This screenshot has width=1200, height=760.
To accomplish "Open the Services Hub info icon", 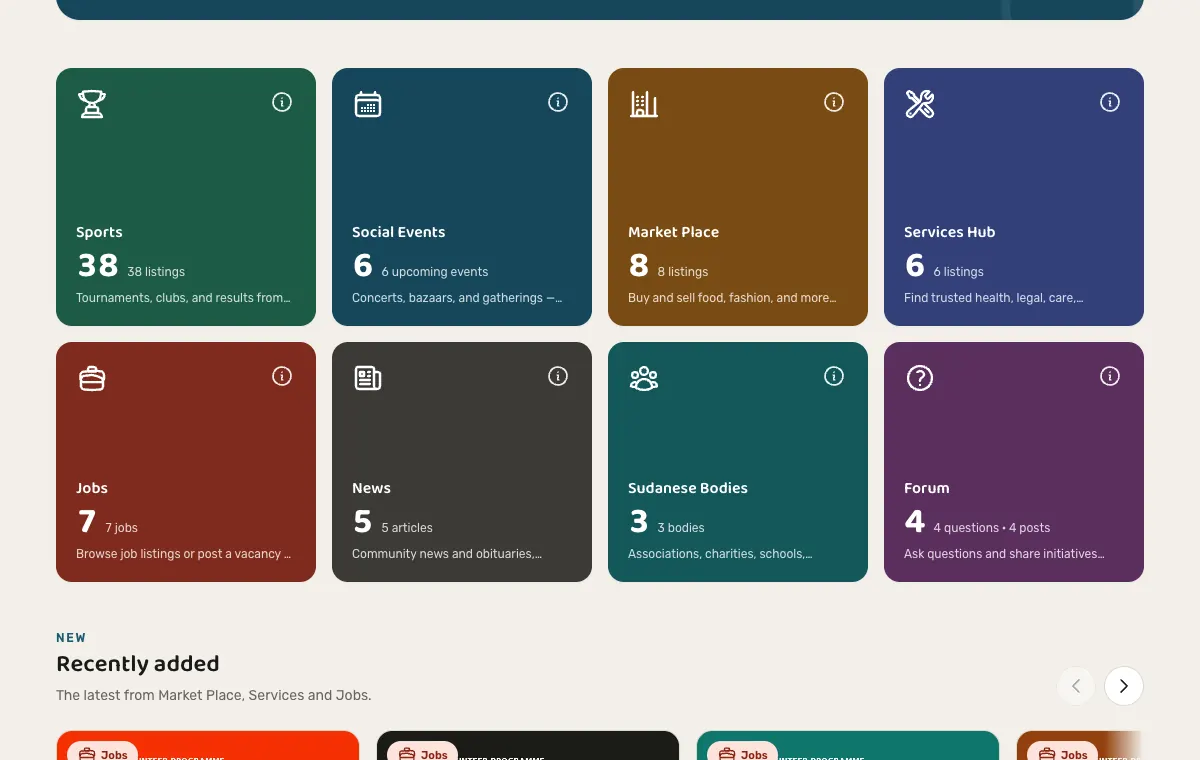I will point(1110,102).
